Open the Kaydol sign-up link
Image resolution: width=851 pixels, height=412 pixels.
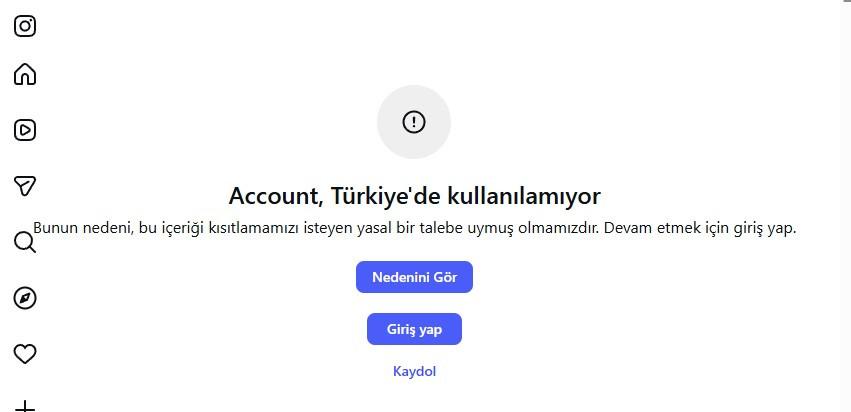(x=414, y=371)
